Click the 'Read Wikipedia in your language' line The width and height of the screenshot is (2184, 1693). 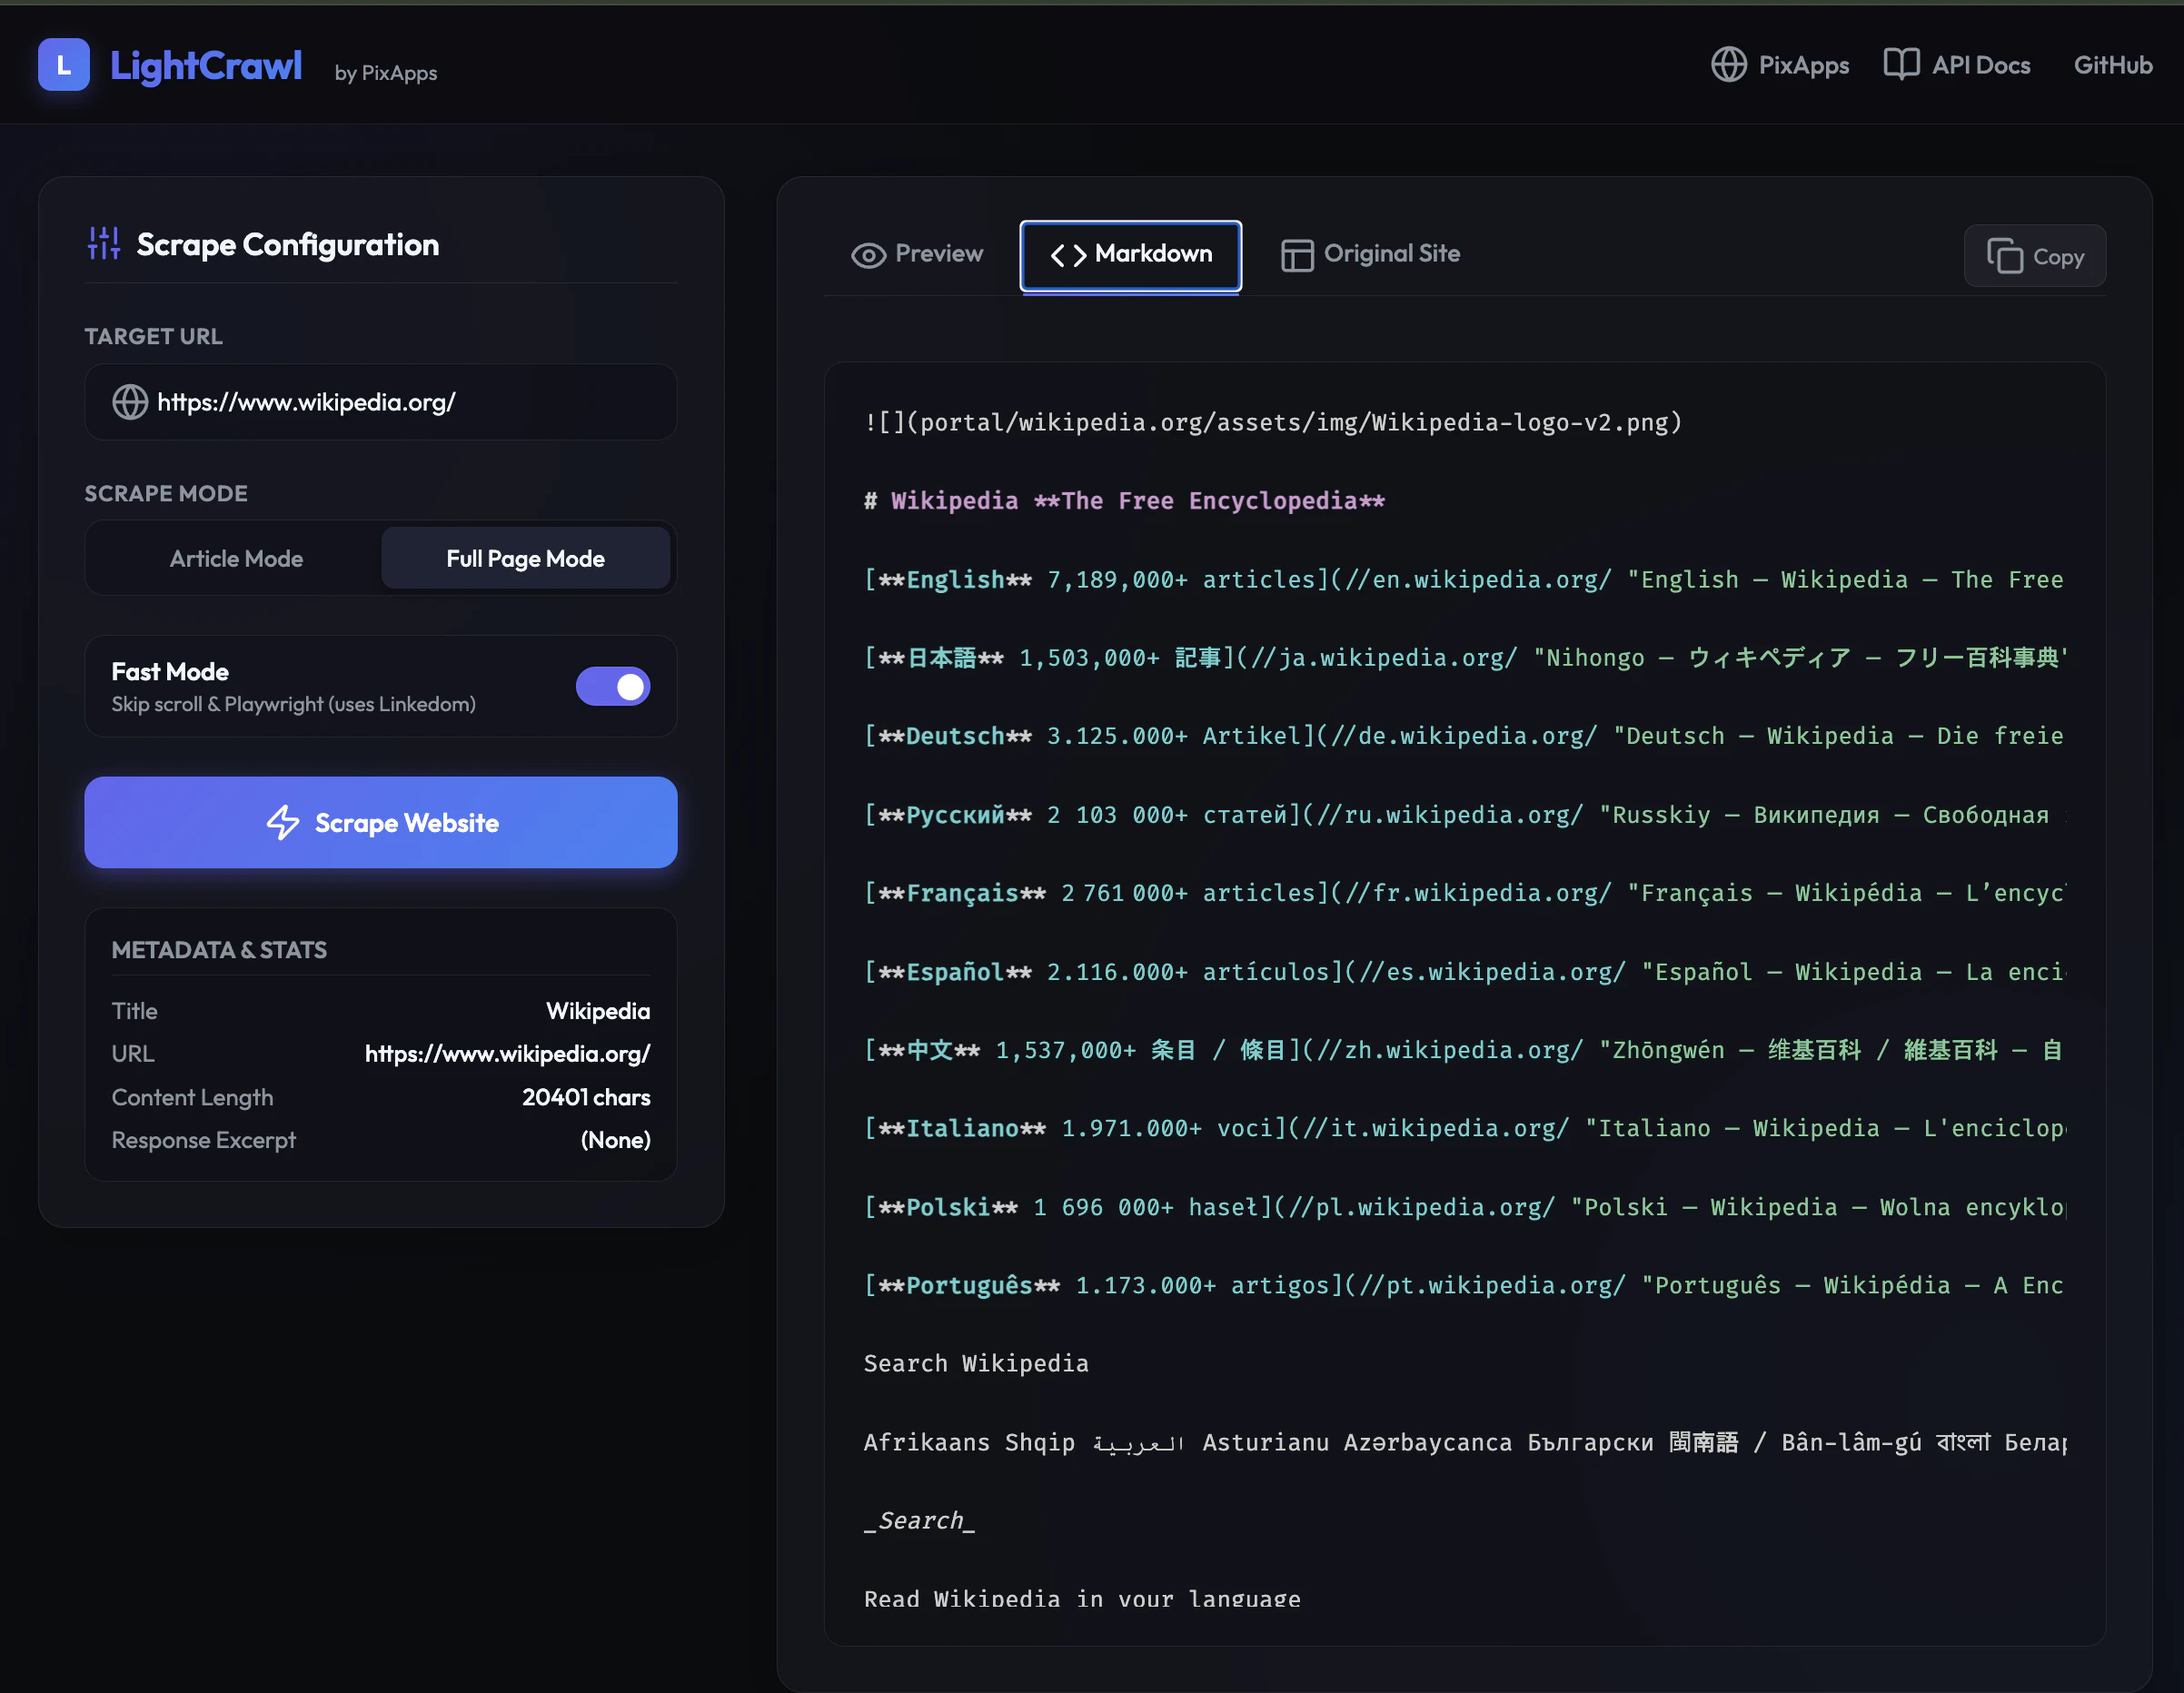1082,1598
